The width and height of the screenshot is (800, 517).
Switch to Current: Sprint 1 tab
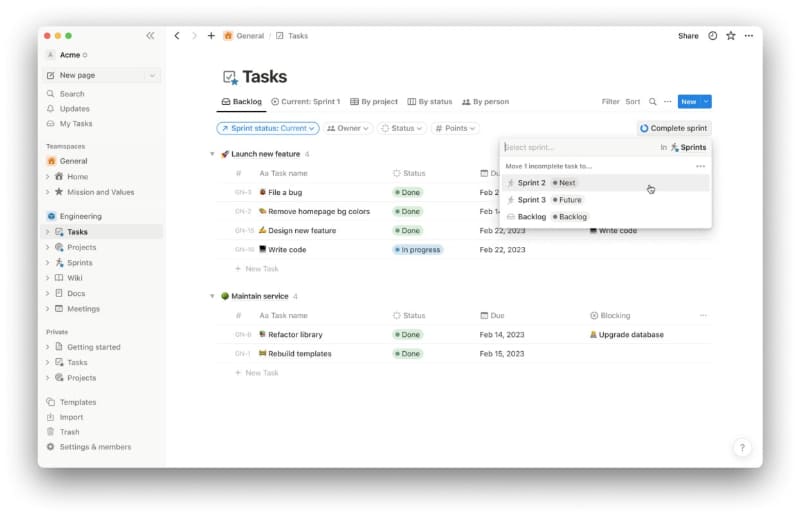click(x=306, y=102)
